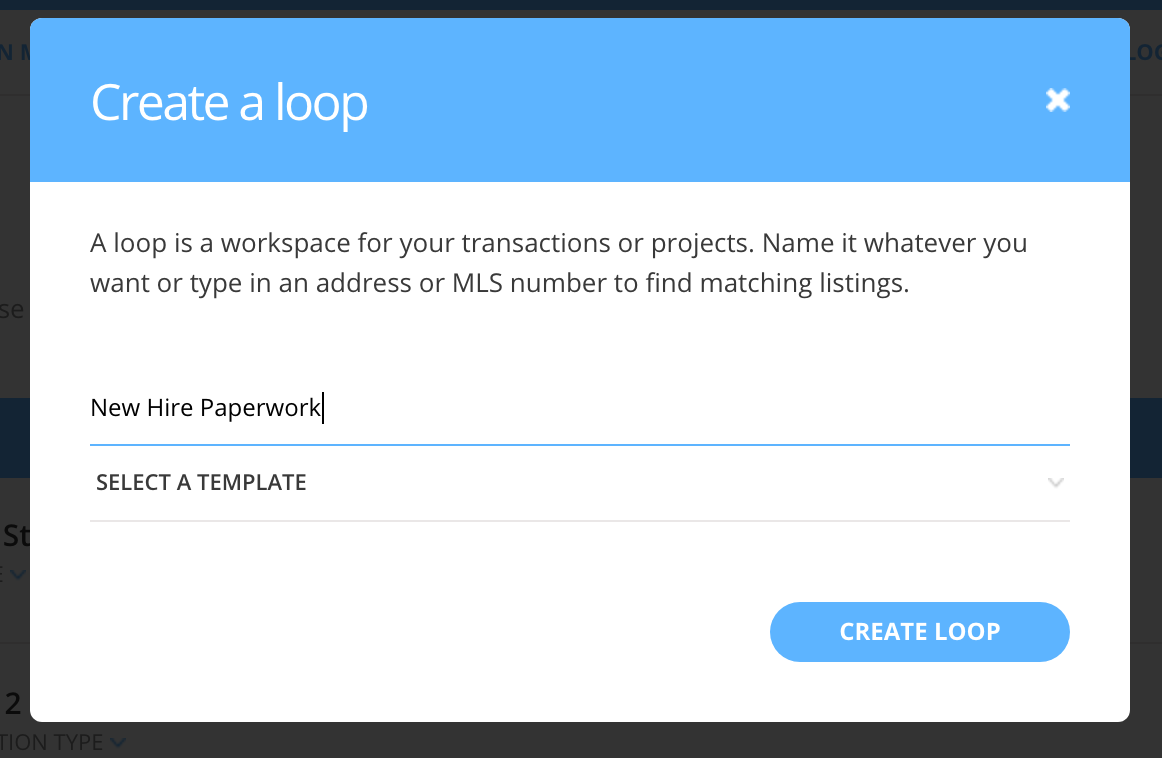Click the dark navy top bar
Screen dimensions: 1162x758
580,5
